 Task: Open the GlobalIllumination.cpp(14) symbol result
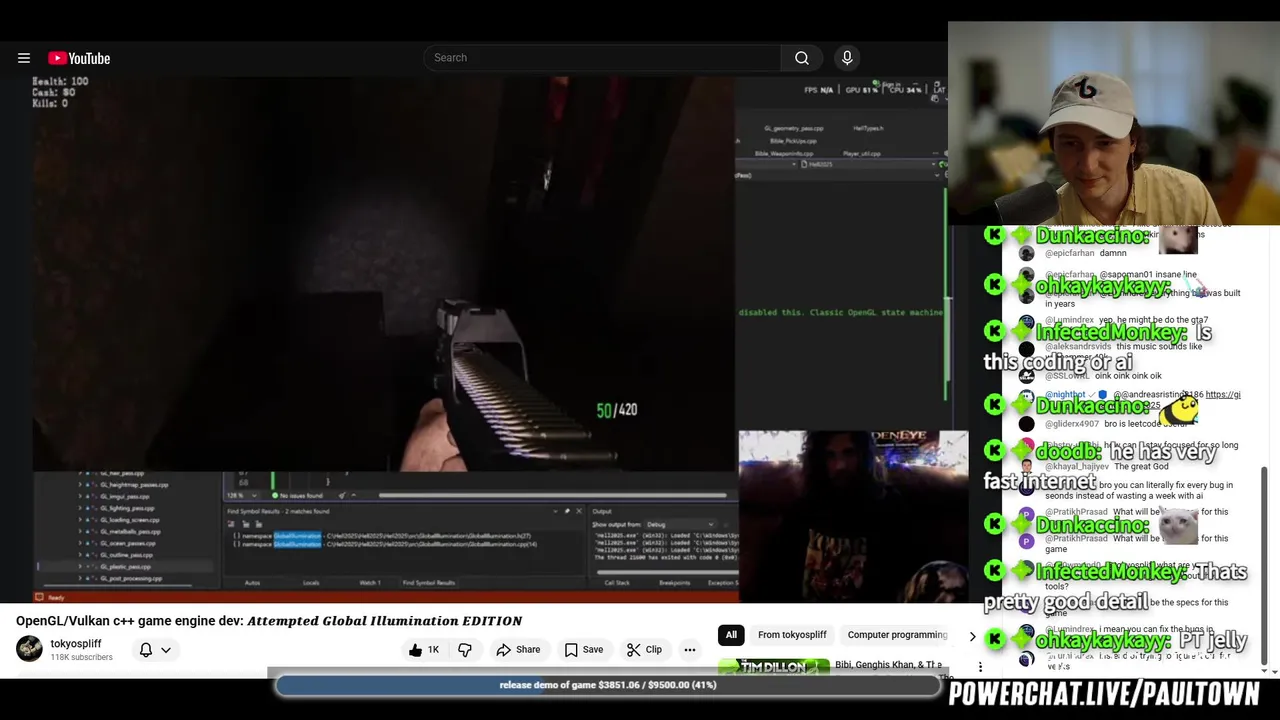point(384,545)
